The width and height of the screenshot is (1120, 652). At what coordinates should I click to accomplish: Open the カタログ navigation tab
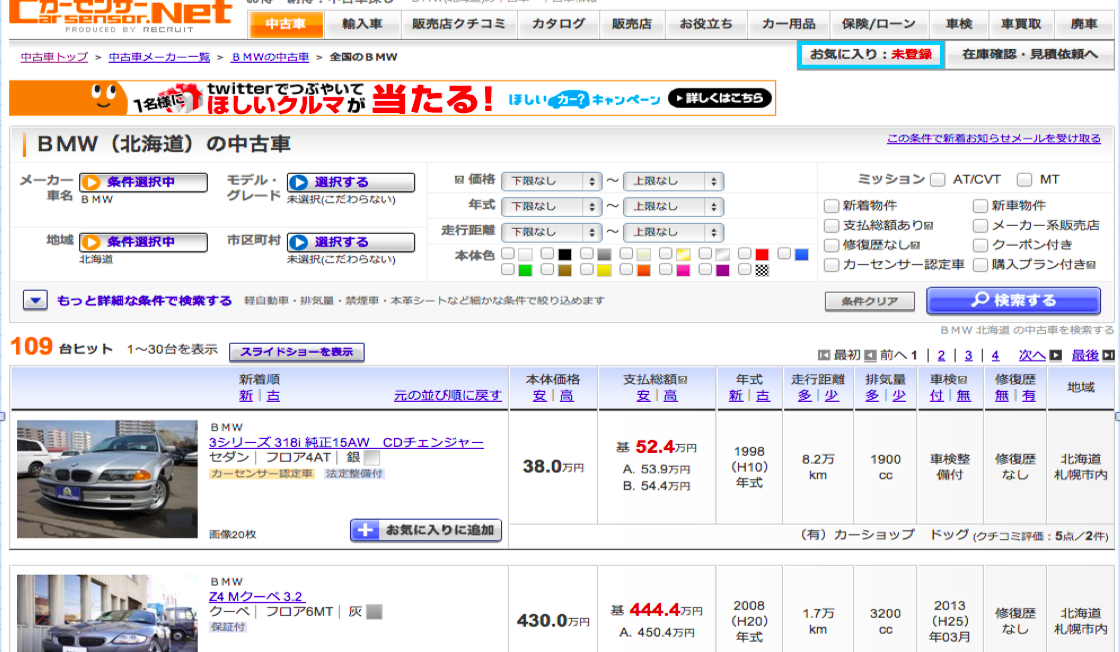tap(559, 24)
